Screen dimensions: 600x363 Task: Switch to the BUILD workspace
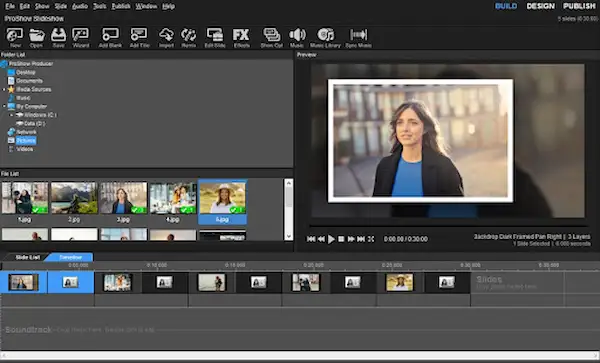(x=506, y=6)
